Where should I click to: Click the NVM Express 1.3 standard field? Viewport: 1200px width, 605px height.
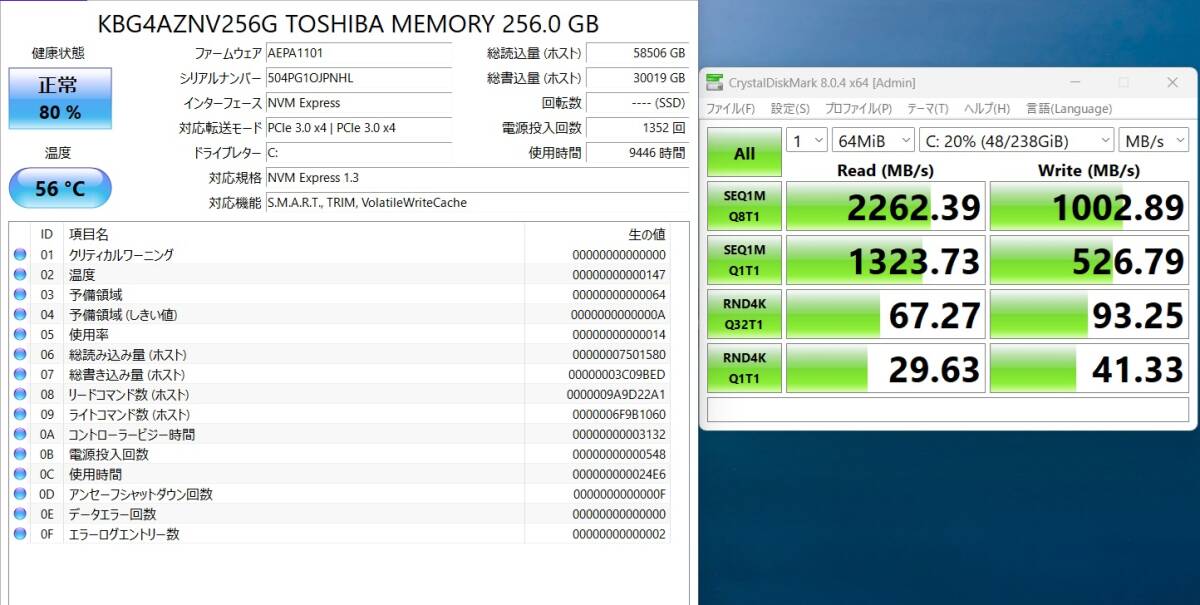pyautogui.click(x=477, y=178)
